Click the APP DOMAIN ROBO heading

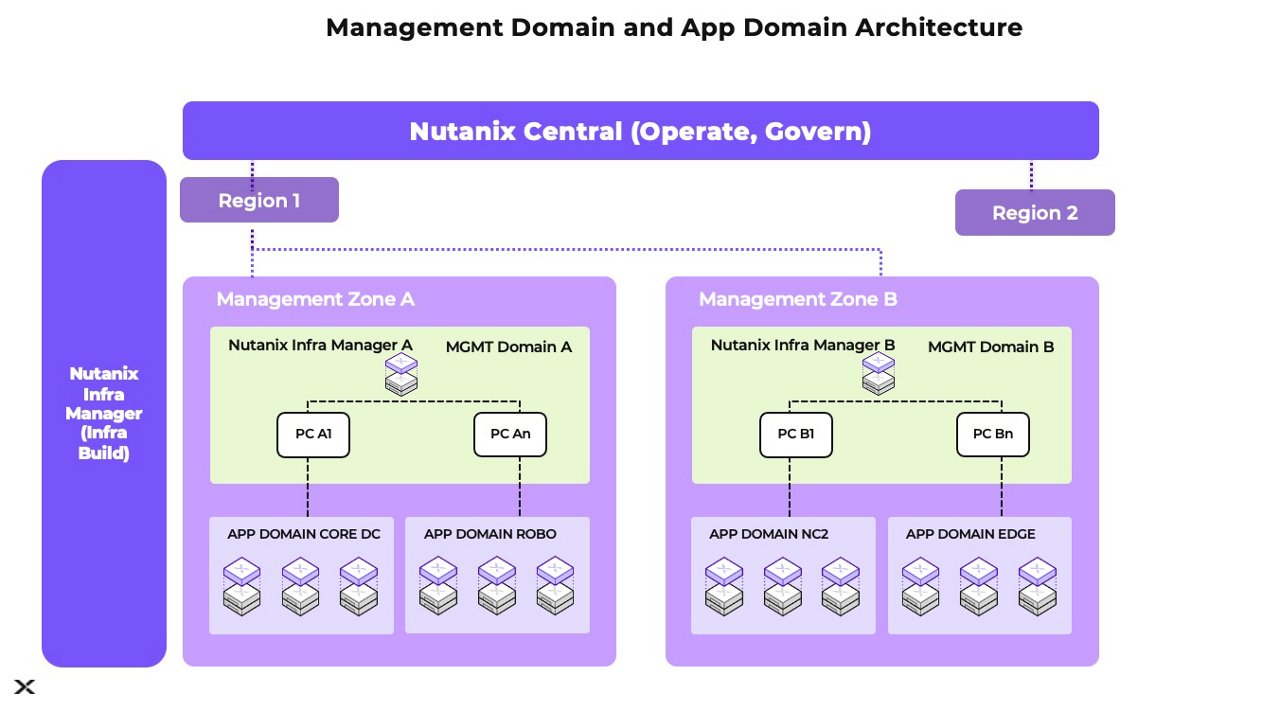(x=489, y=534)
